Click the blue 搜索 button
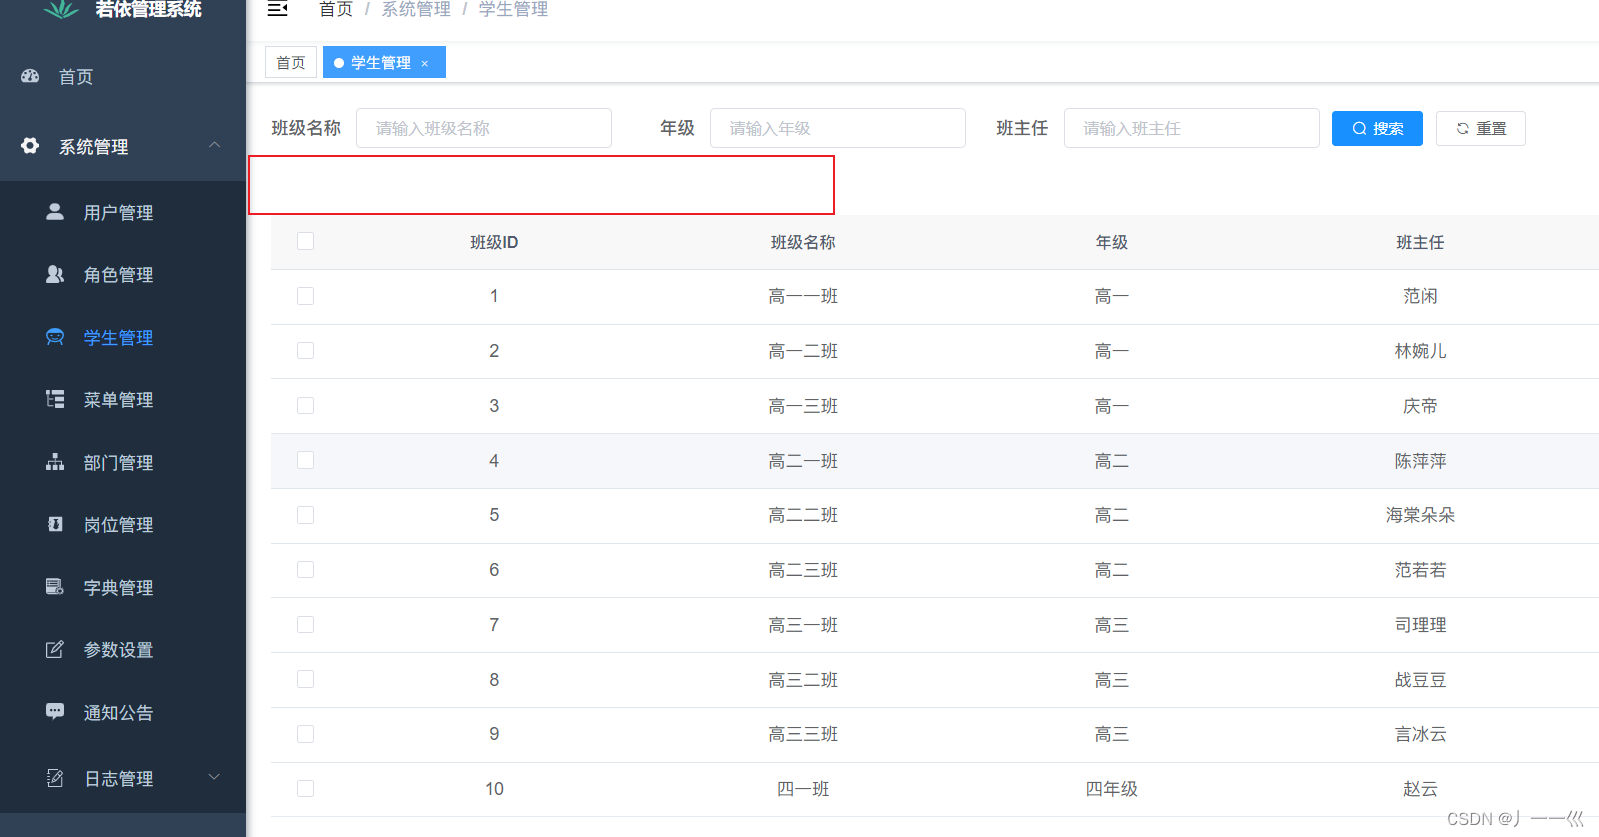Image resolution: width=1599 pixels, height=837 pixels. (1377, 128)
